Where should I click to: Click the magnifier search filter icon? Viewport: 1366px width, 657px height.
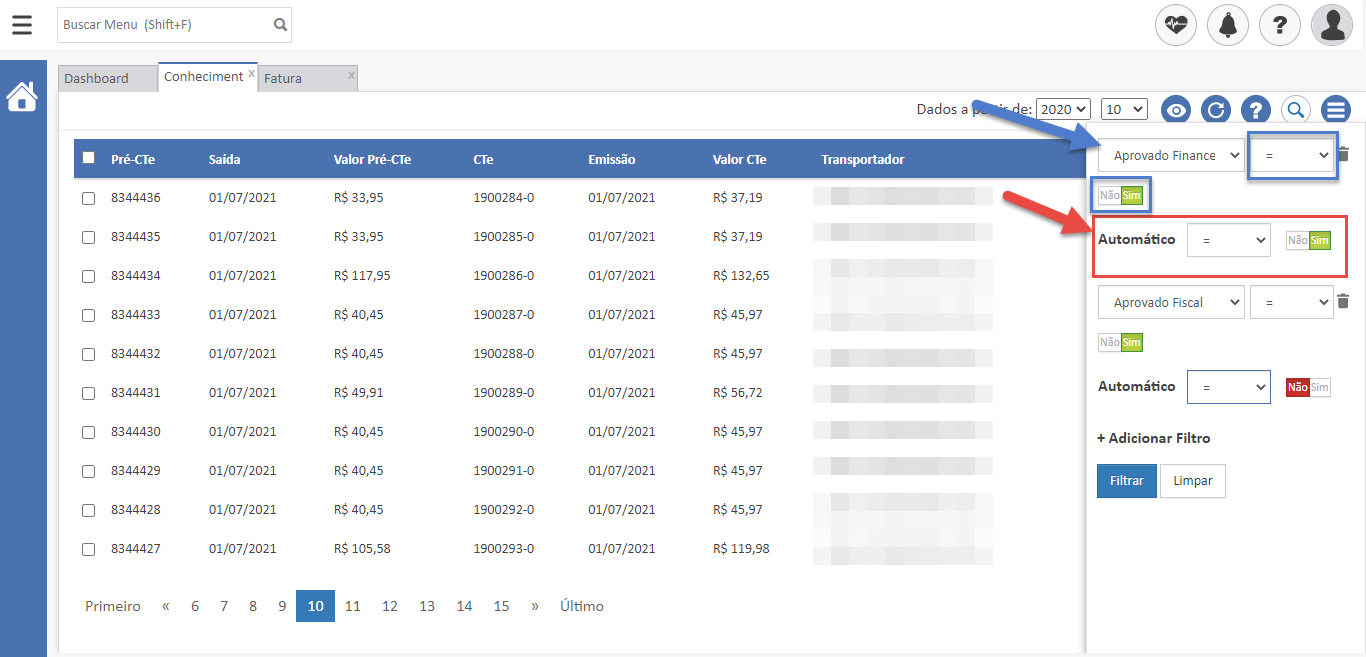(x=1295, y=110)
